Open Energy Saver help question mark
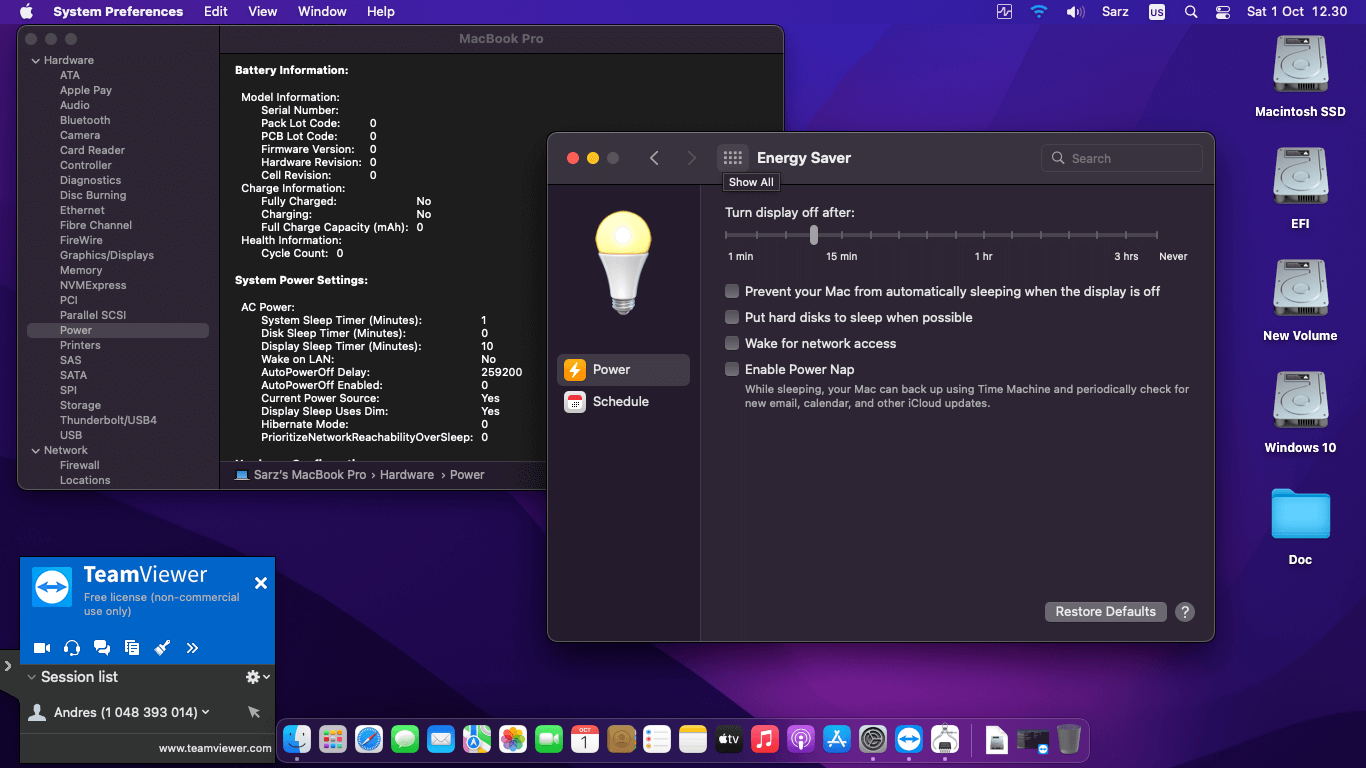1366x768 pixels. click(x=1185, y=612)
